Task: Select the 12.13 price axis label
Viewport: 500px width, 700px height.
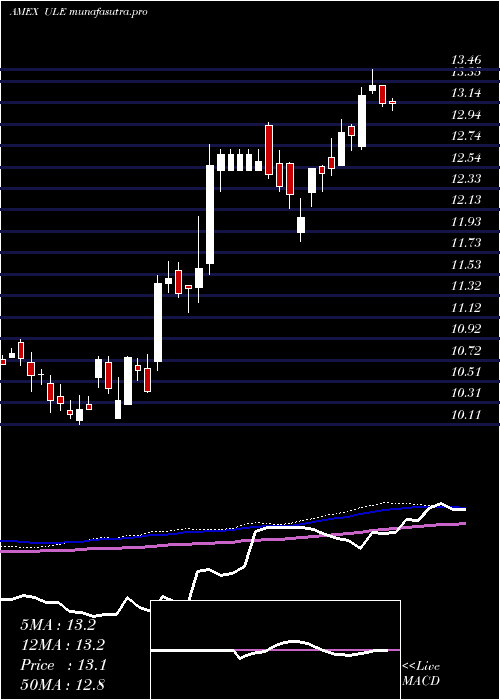Action: tap(466, 200)
